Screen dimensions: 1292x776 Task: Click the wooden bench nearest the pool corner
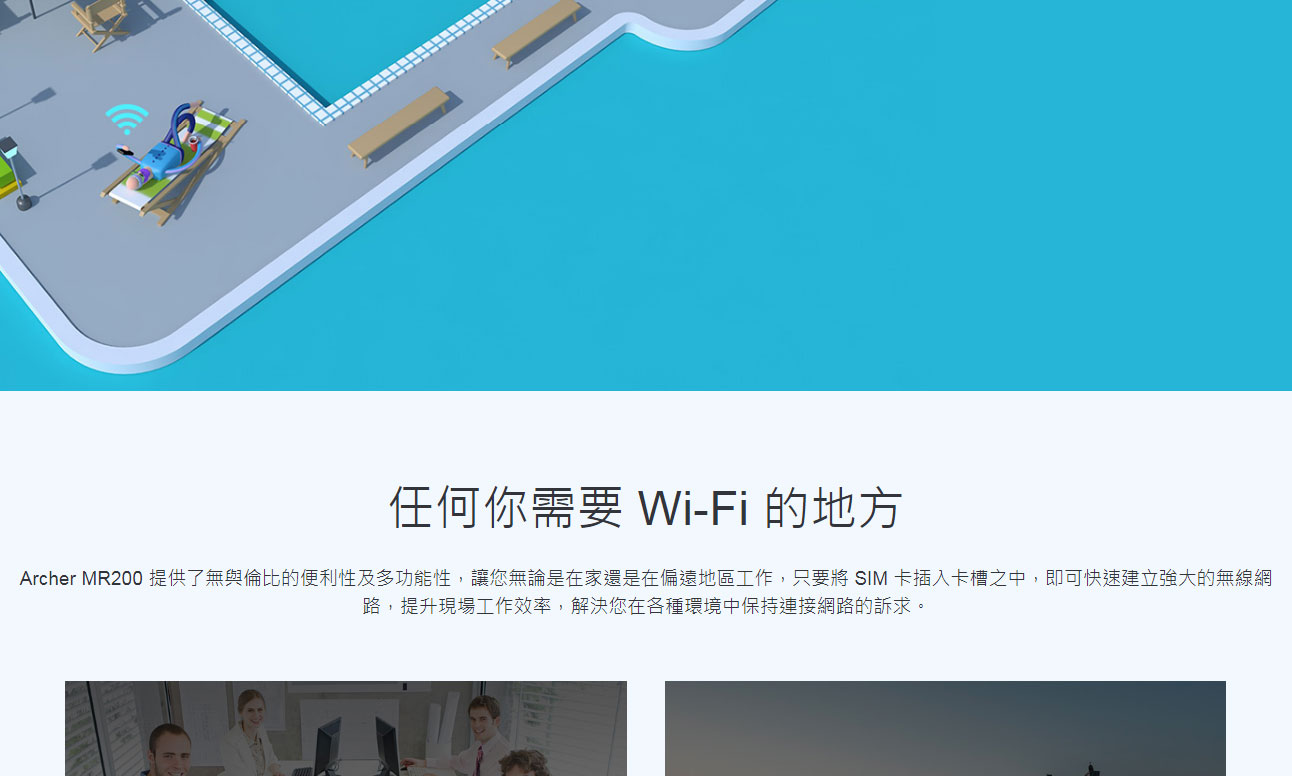coord(399,124)
